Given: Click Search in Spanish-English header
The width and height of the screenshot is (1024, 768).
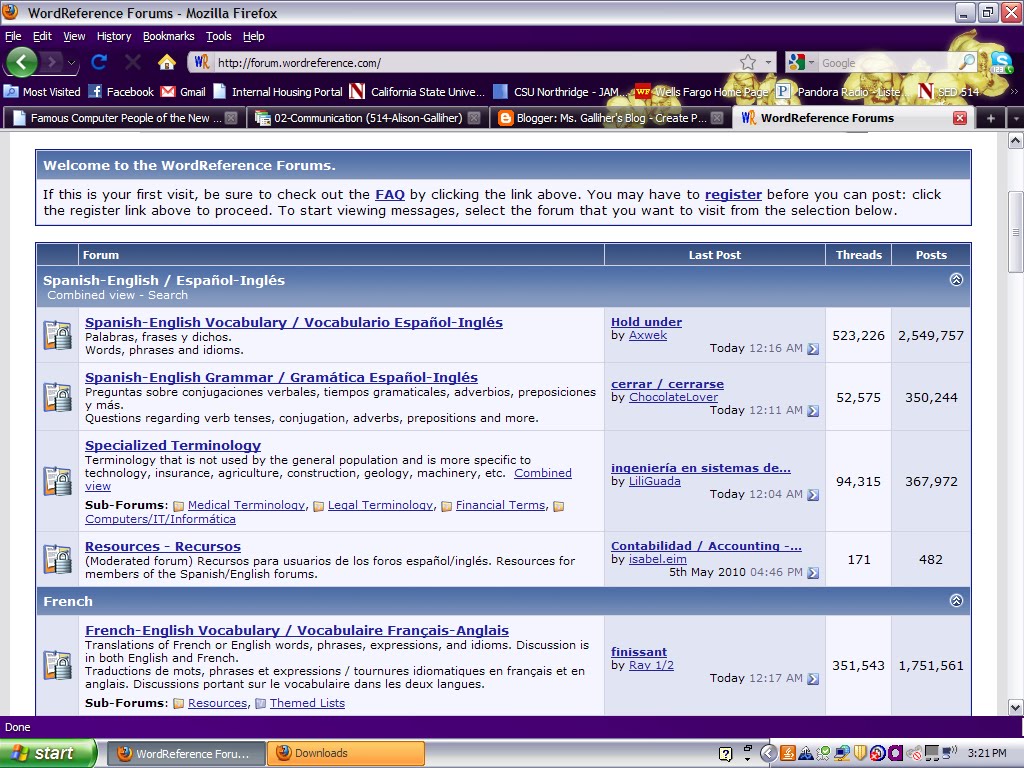Looking at the screenshot, I should coord(168,295).
